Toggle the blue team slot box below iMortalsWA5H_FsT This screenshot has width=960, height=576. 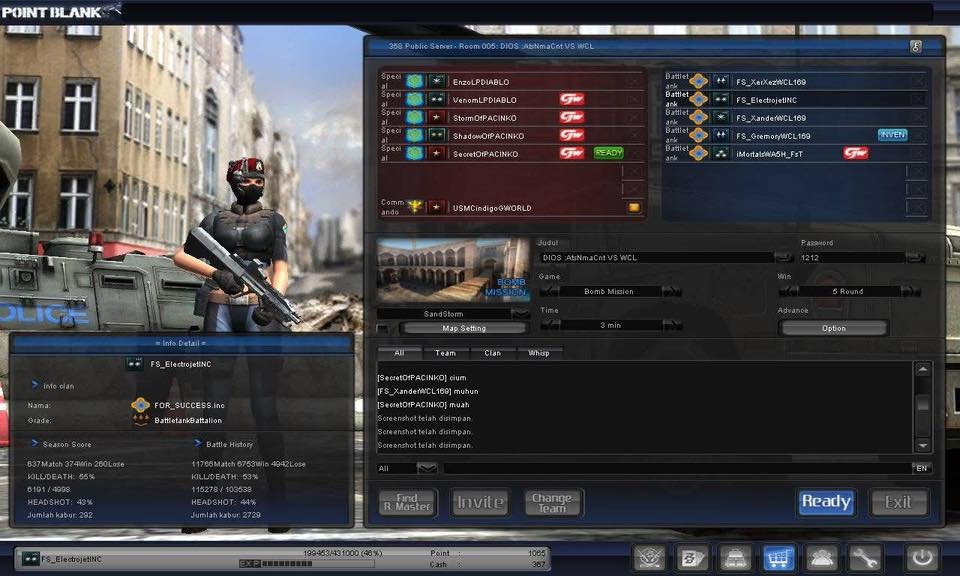[x=917, y=172]
